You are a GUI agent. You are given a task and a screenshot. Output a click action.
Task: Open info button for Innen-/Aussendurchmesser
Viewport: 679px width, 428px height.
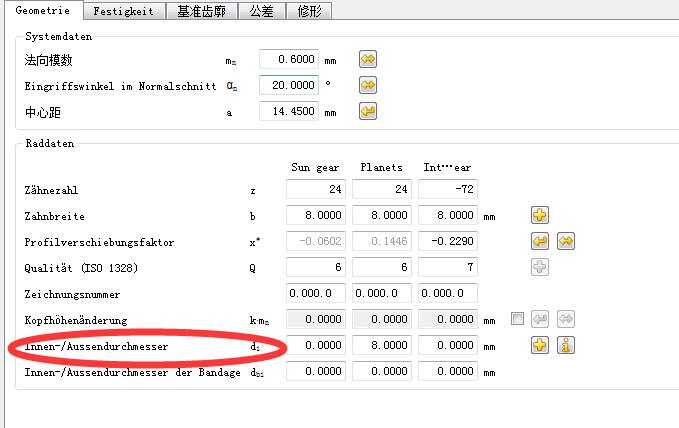tap(565, 346)
